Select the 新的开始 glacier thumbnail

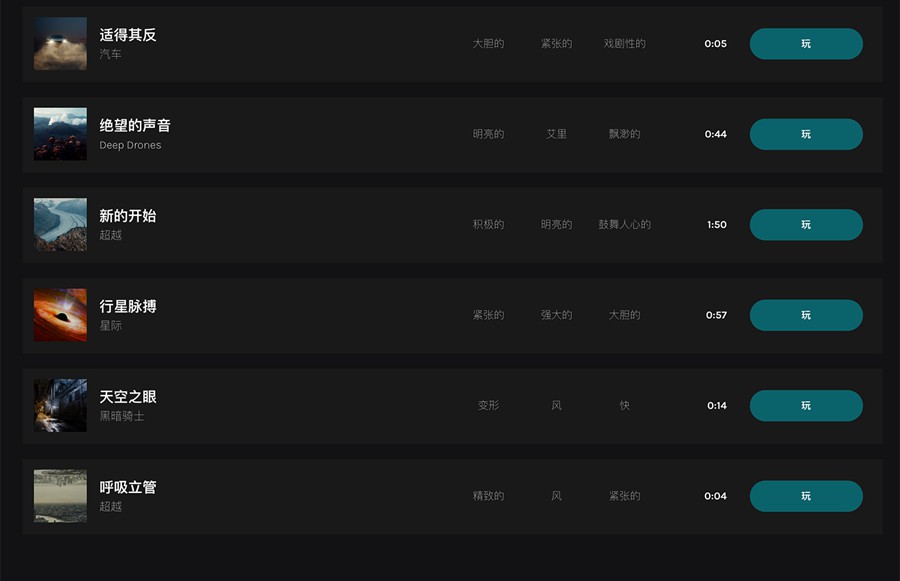[60, 225]
